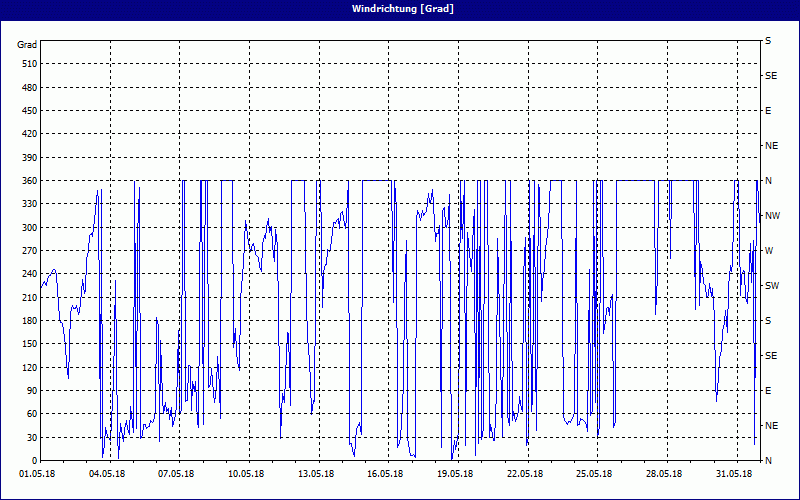Viewport: 800px width, 500px height.
Task: Click the 120 axis value
Action: click(x=30, y=367)
